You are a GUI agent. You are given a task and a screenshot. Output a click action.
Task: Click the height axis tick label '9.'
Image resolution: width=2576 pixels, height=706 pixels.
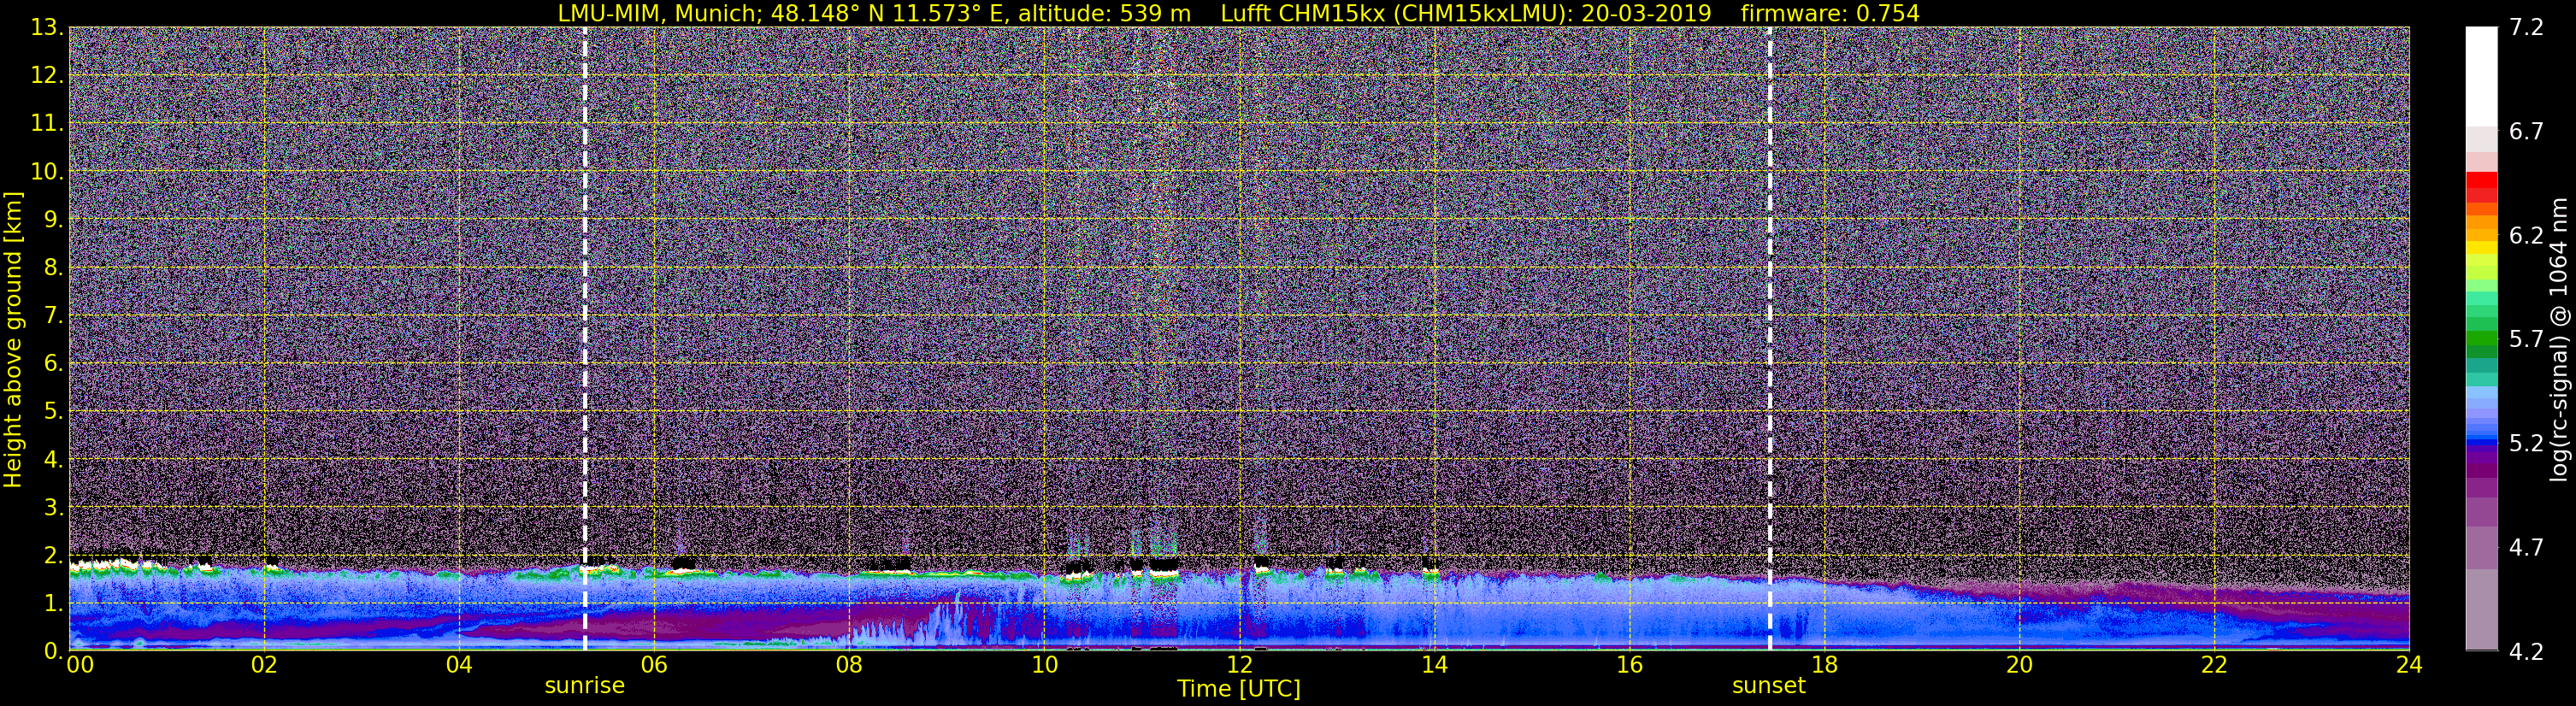[x=54, y=219]
